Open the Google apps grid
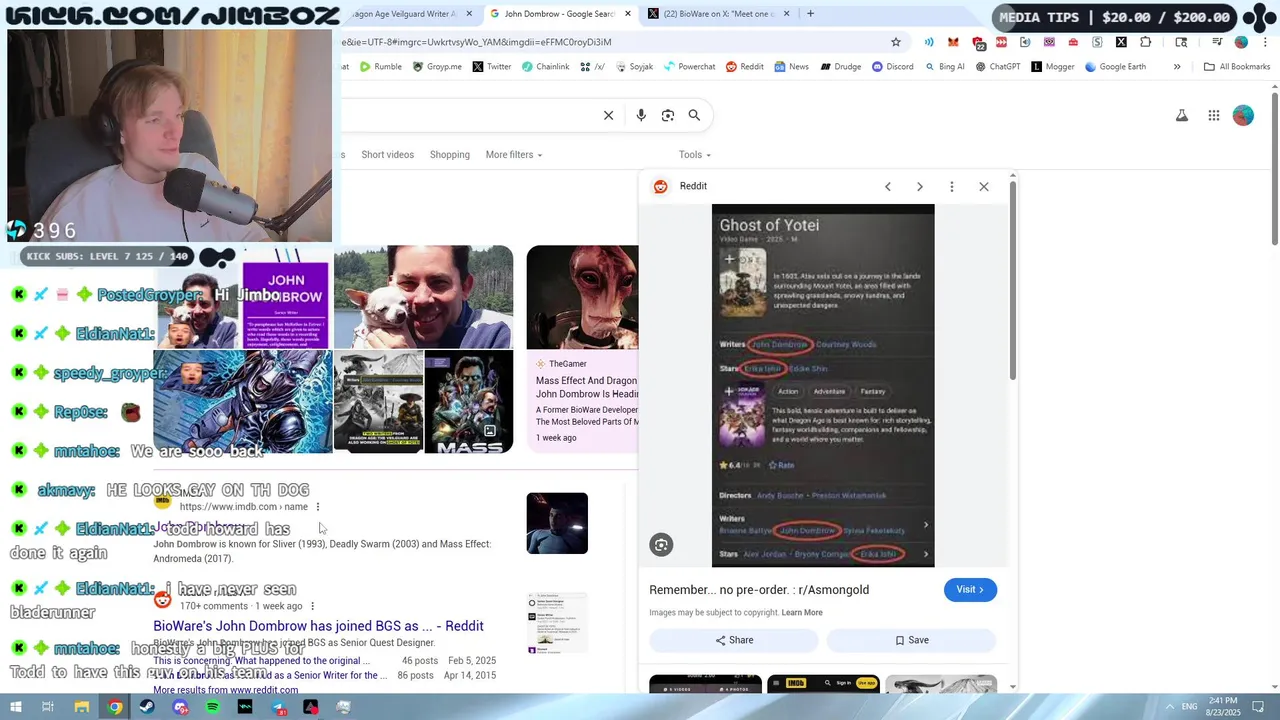The image size is (1280, 720). [x=1214, y=116]
